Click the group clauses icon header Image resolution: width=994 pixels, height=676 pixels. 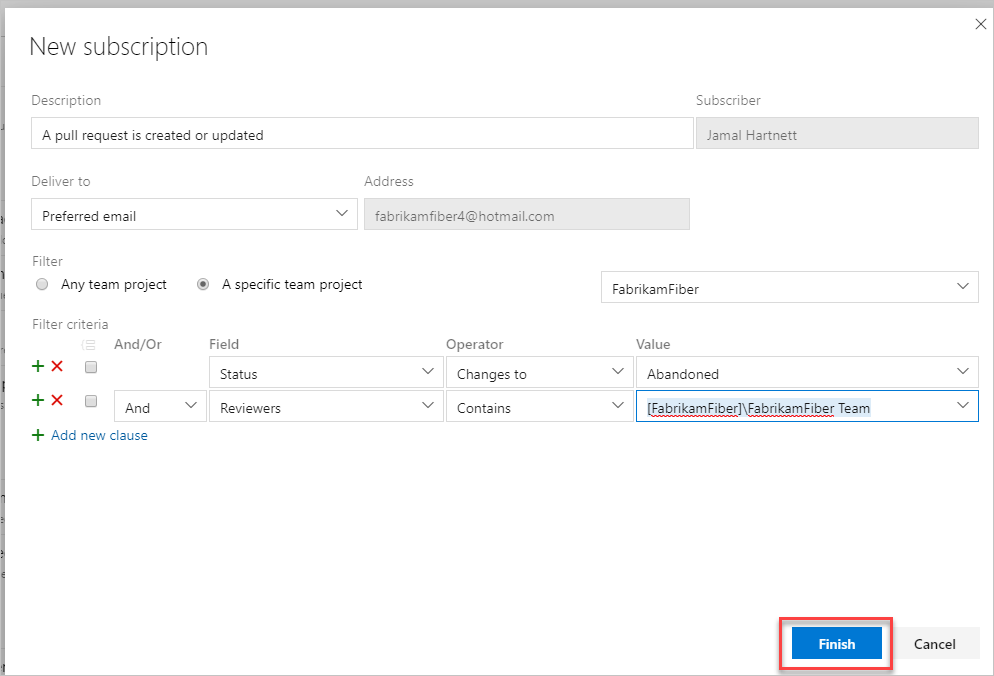[x=89, y=345]
